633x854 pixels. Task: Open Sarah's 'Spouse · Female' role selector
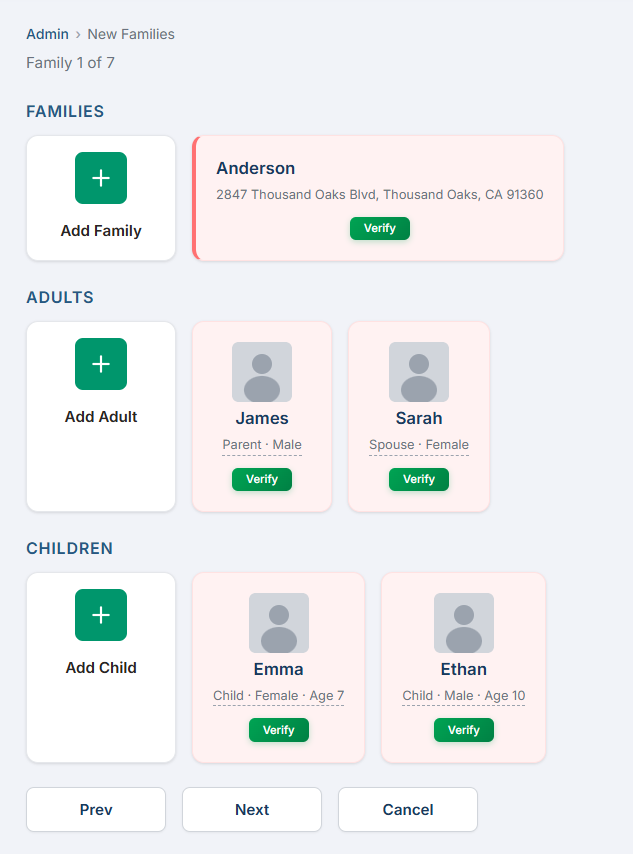click(x=418, y=444)
